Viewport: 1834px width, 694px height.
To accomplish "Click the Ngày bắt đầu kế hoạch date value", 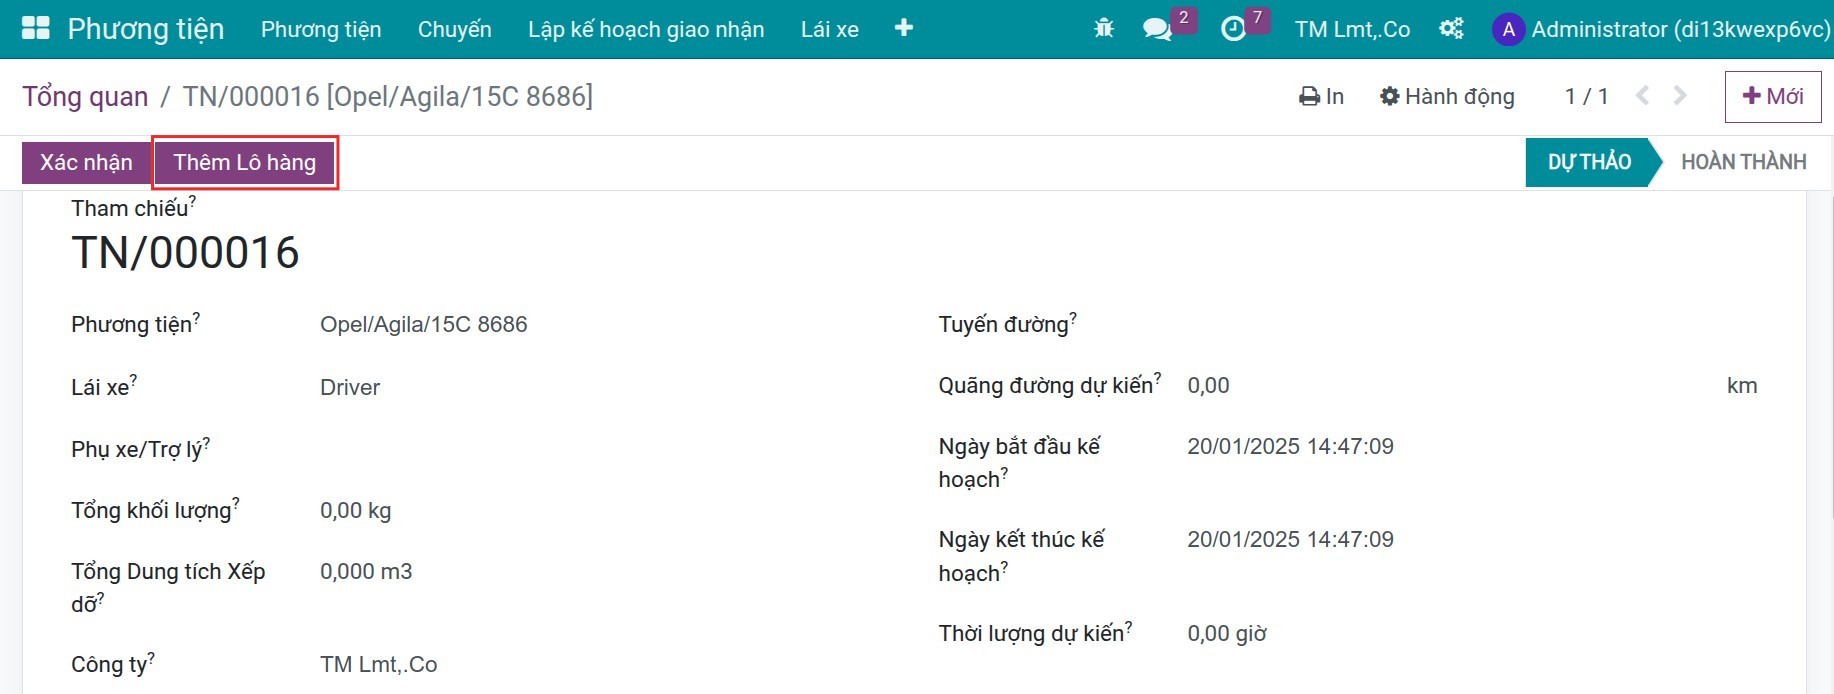I will [x=1290, y=446].
